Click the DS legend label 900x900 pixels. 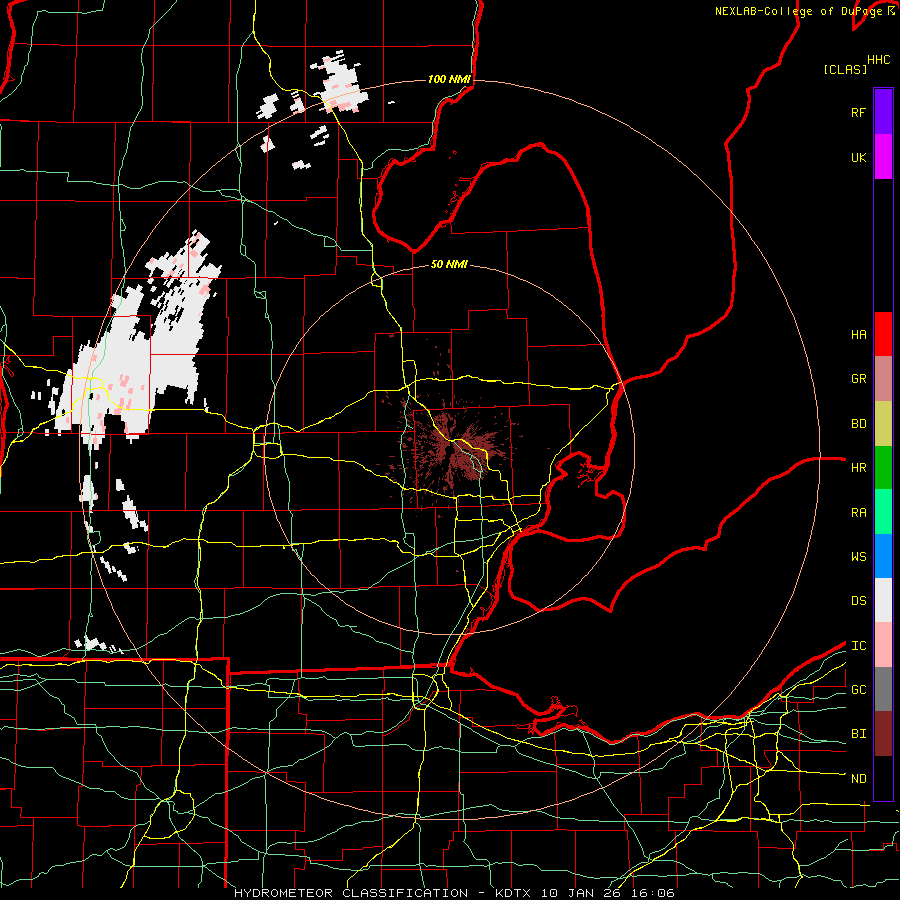click(858, 601)
